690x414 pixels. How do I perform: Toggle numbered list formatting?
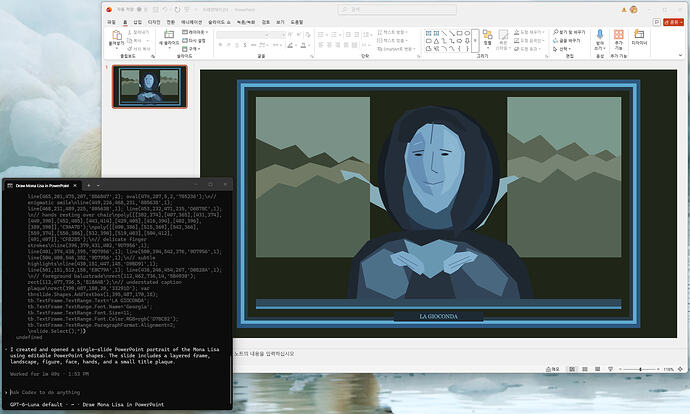tap(334, 34)
